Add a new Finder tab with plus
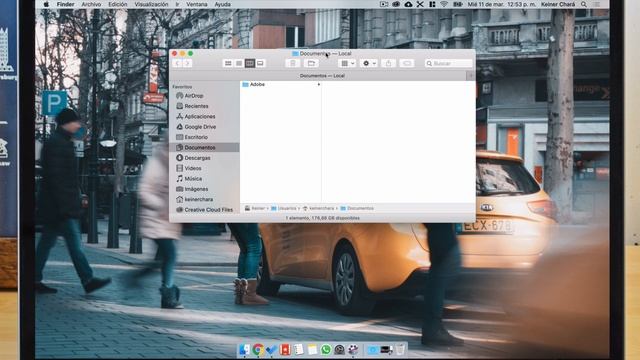The width and height of the screenshot is (640, 360). coord(471,76)
